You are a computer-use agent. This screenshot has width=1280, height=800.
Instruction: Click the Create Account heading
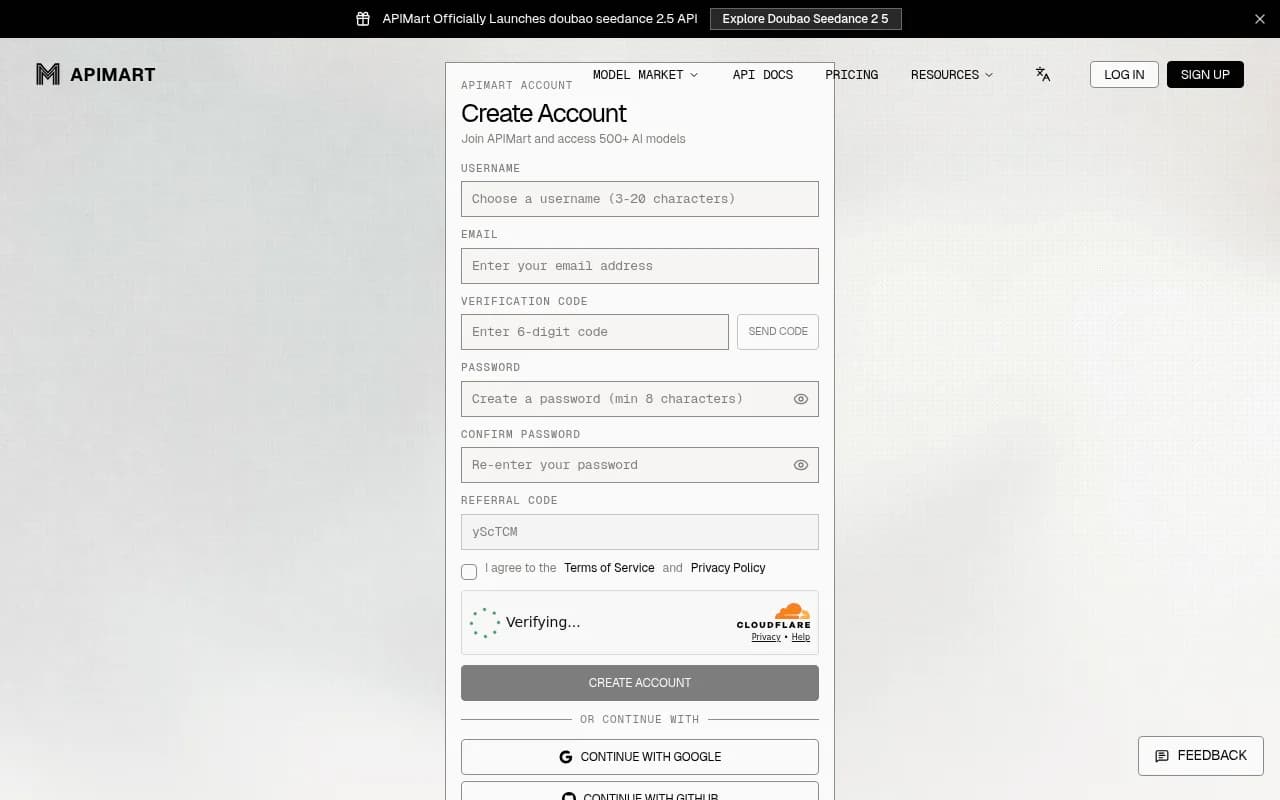coord(544,113)
